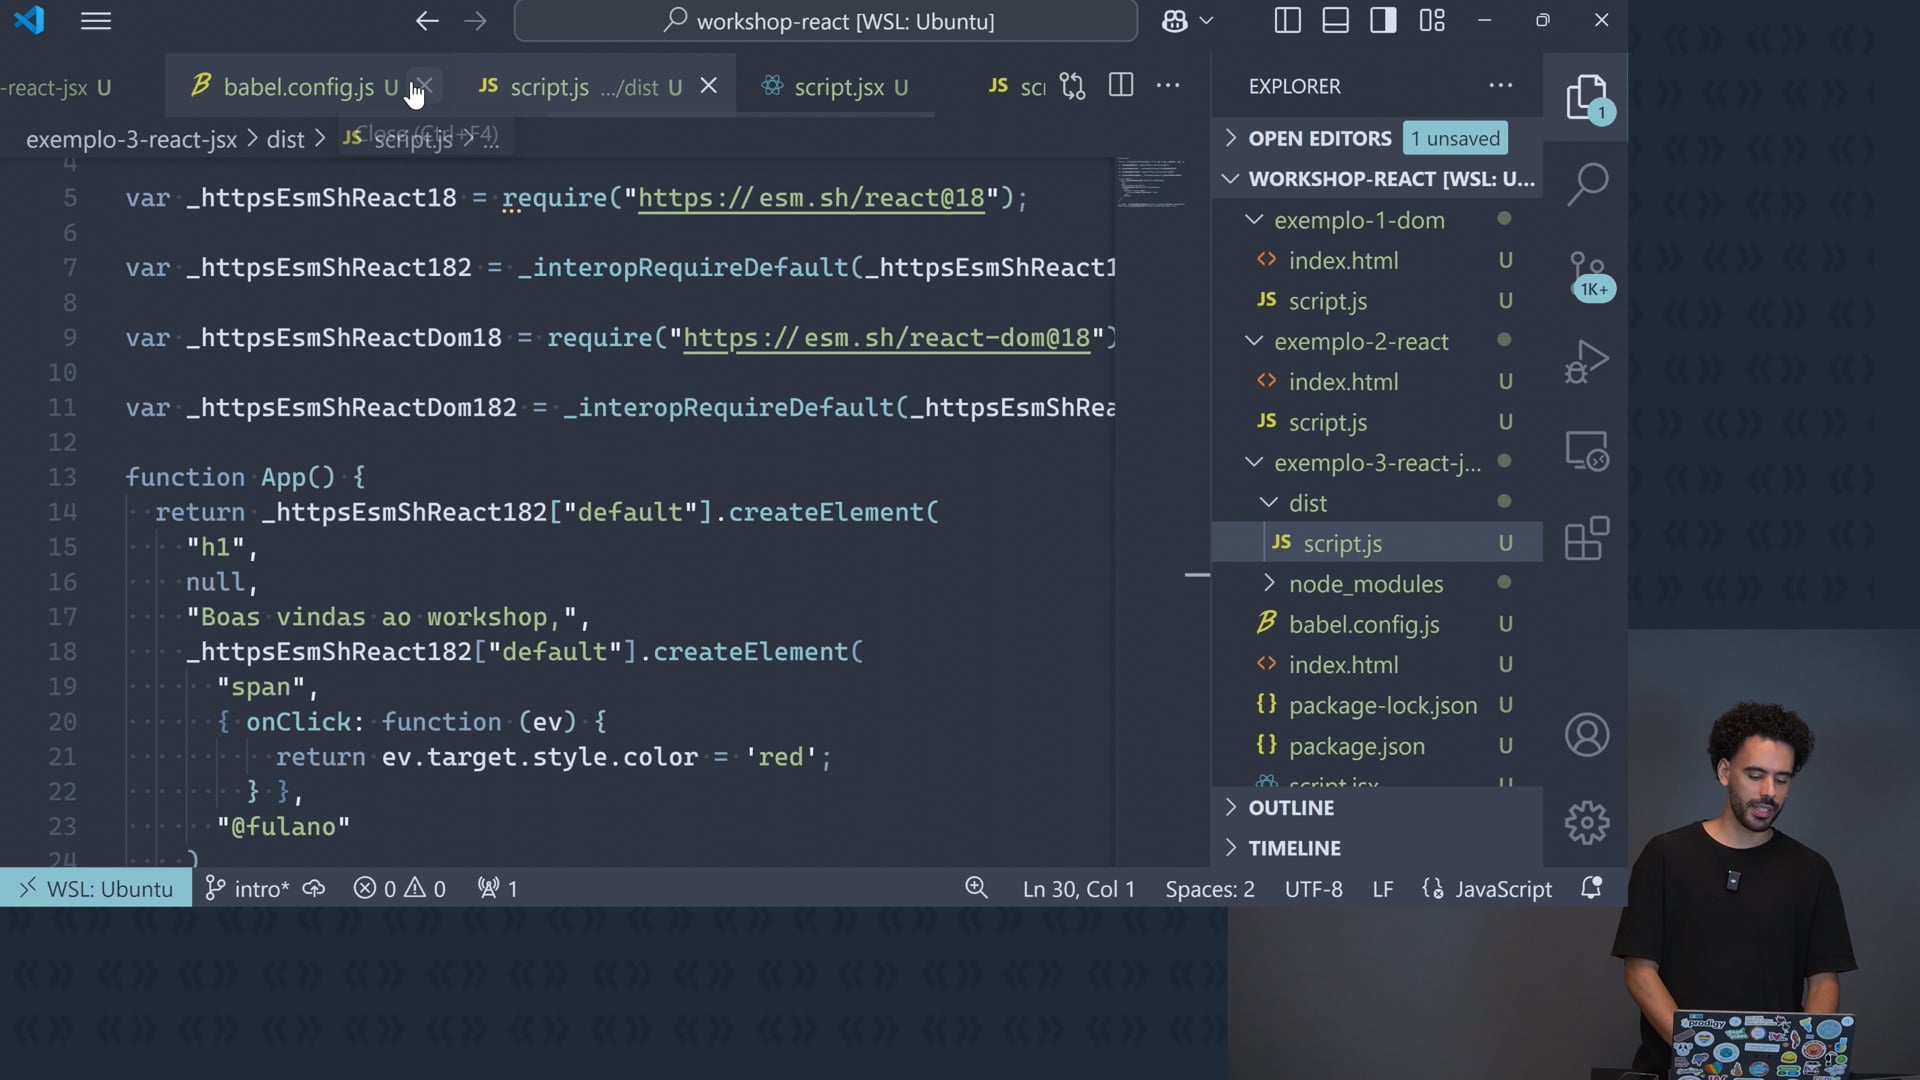Open the Run and Debug view
Screen dimensions: 1920x1080
(x=1587, y=362)
